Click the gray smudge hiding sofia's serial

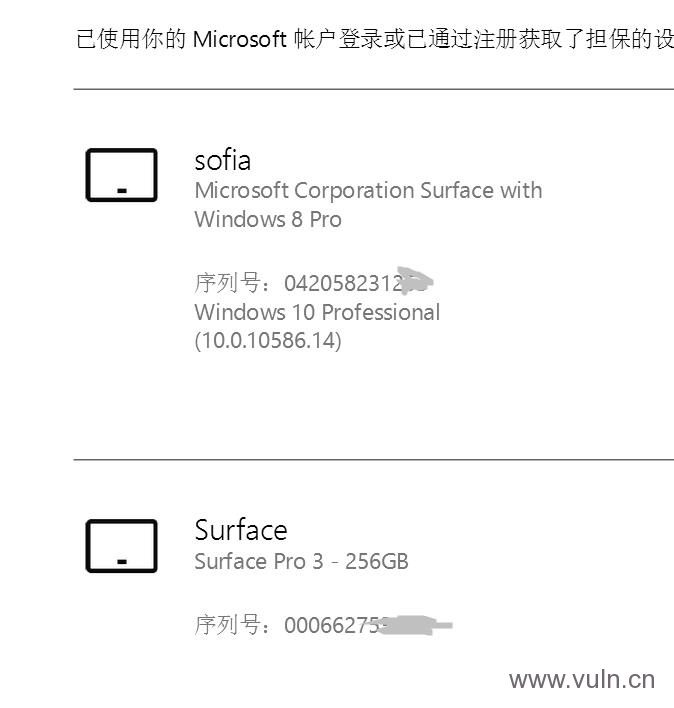(x=415, y=280)
